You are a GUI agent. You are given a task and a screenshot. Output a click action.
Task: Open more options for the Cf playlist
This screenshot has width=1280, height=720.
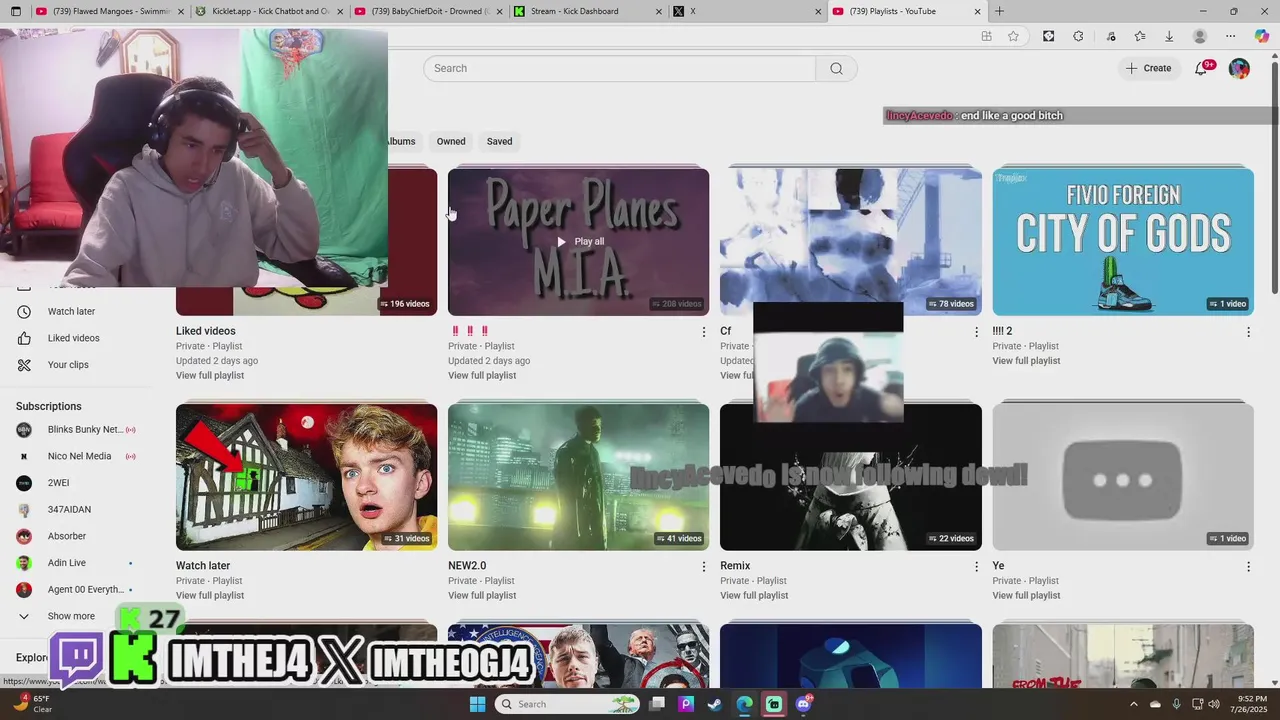977,332
